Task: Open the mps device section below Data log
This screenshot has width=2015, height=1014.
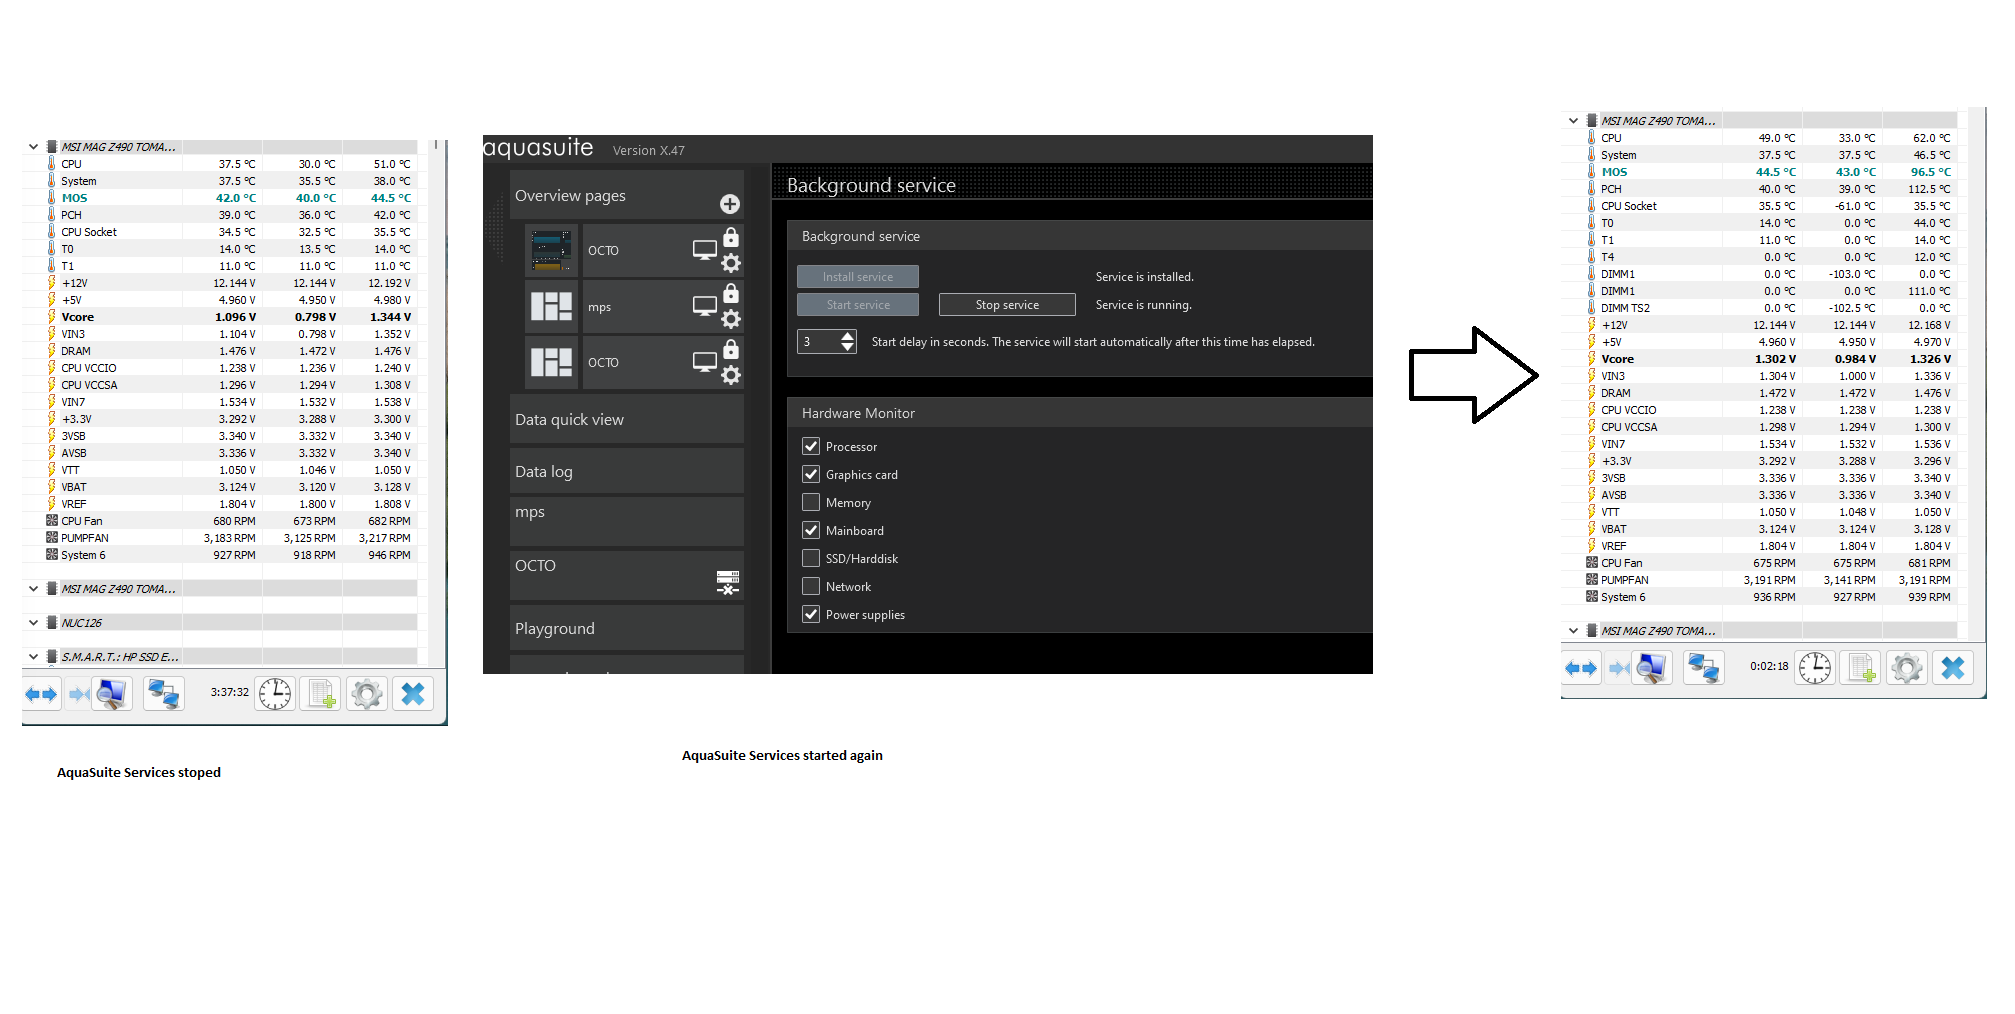Action: pos(626,521)
